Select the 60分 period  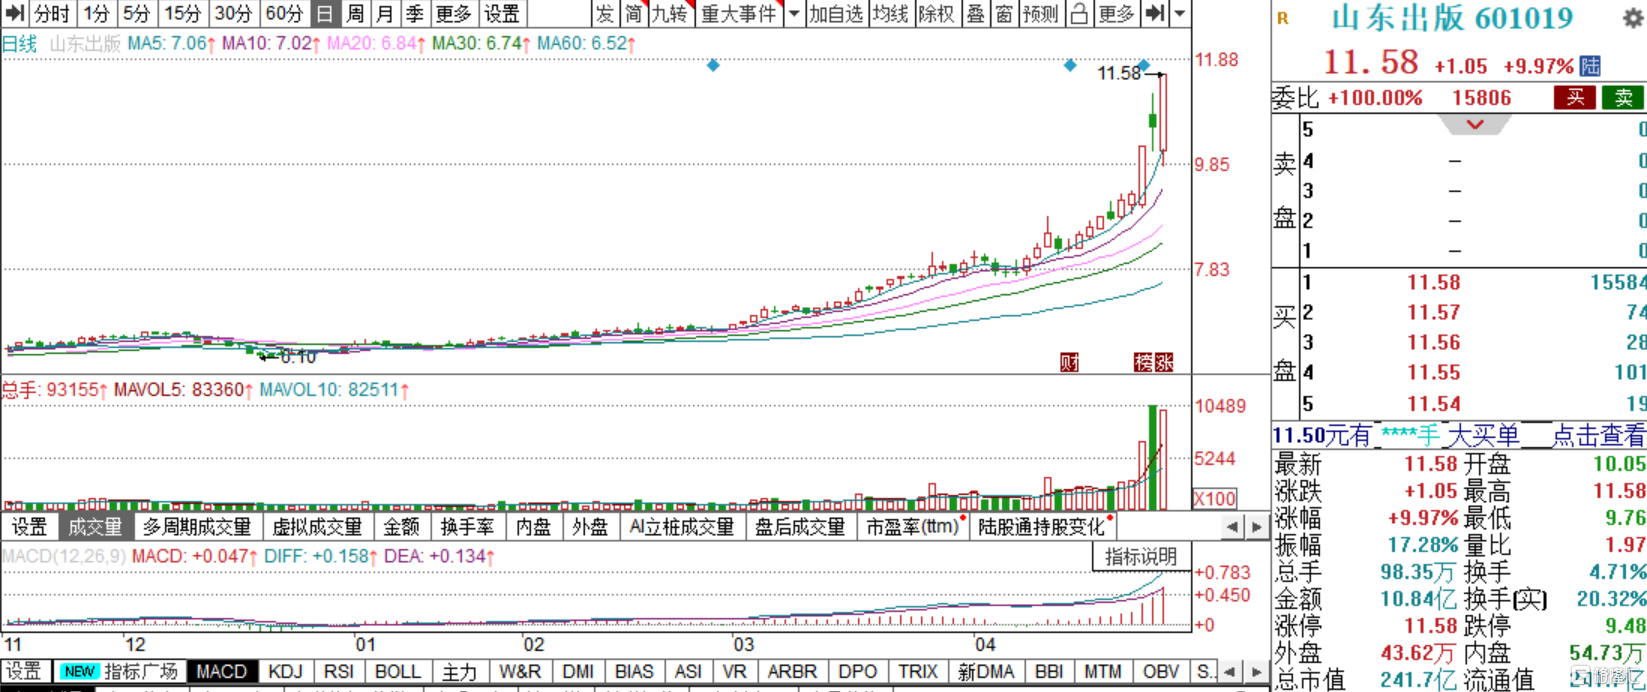[x=284, y=14]
